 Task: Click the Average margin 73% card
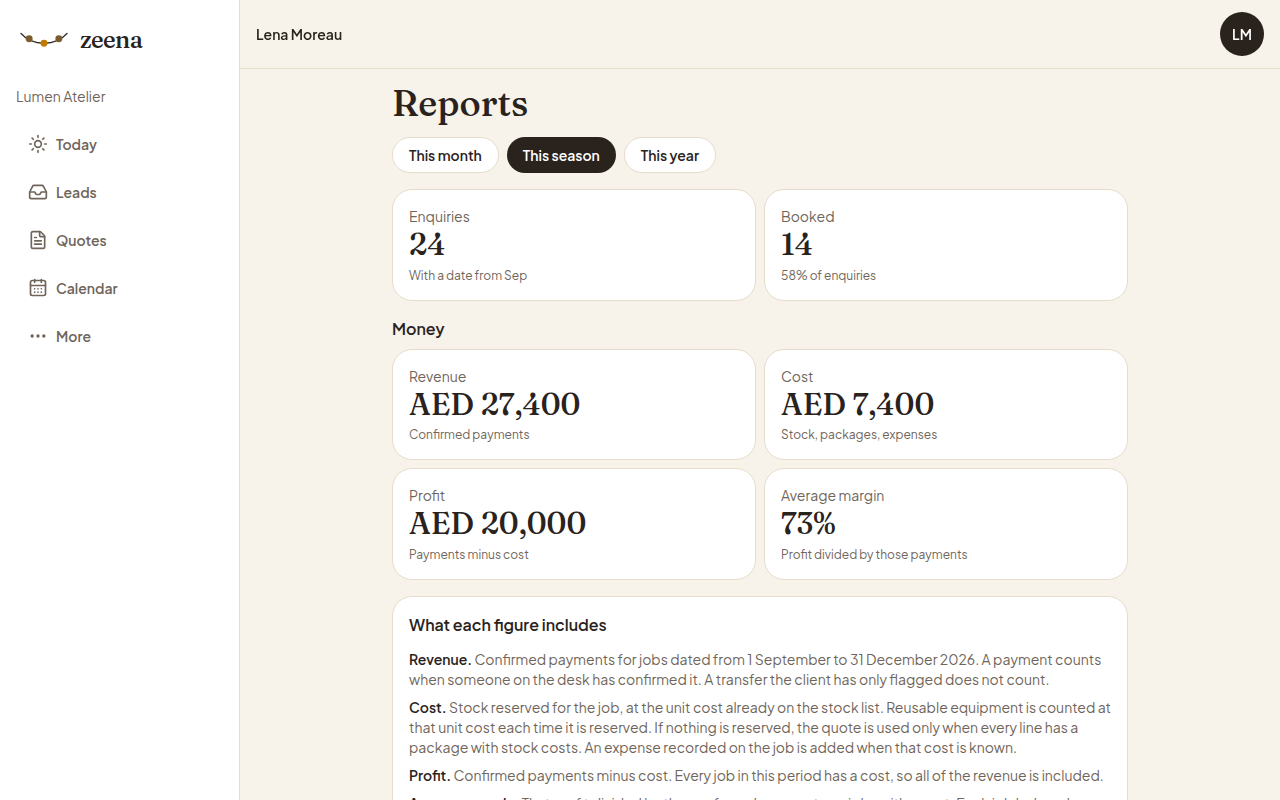(x=946, y=524)
